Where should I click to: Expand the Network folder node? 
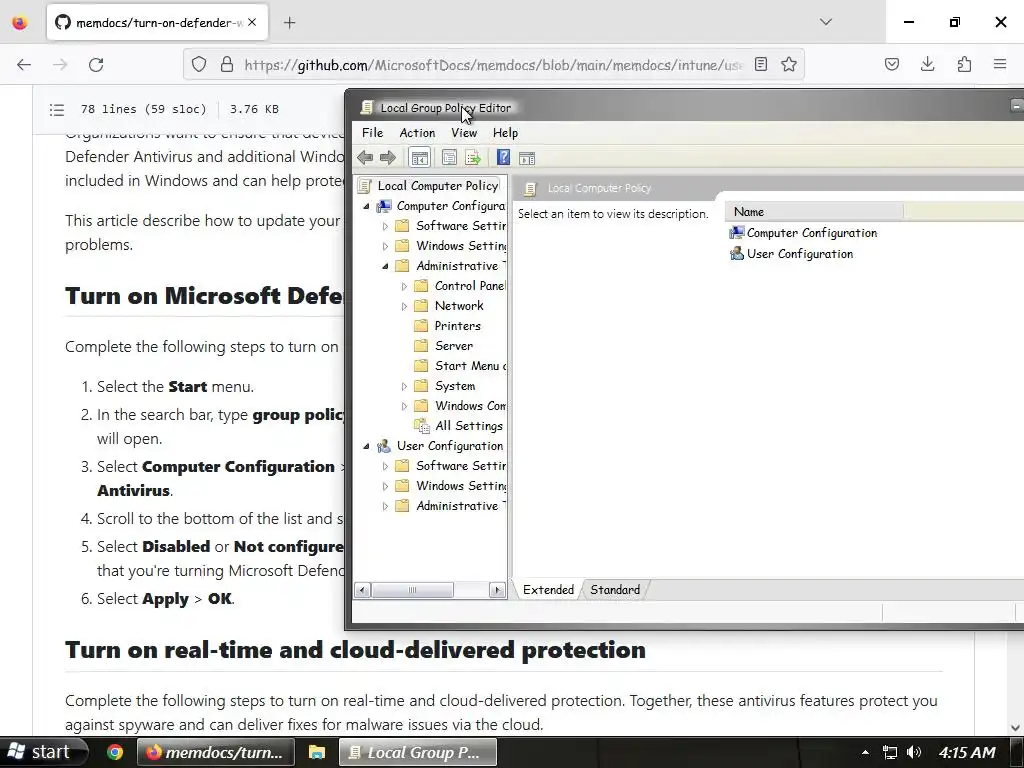404,306
